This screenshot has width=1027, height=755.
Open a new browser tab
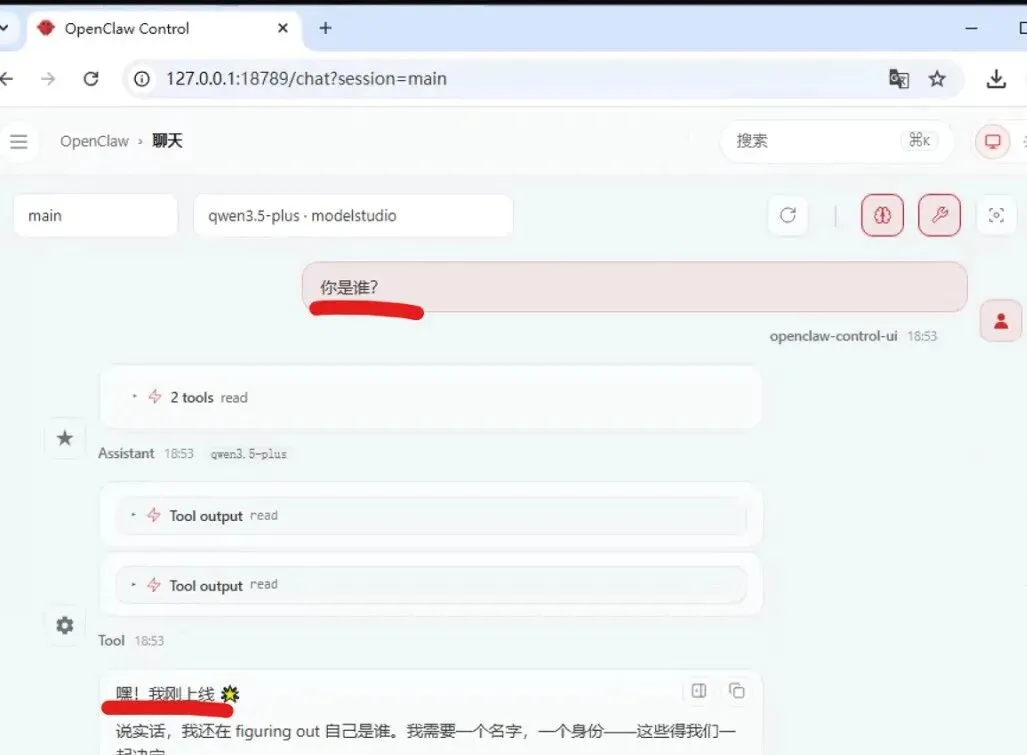(x=325, y=28)
